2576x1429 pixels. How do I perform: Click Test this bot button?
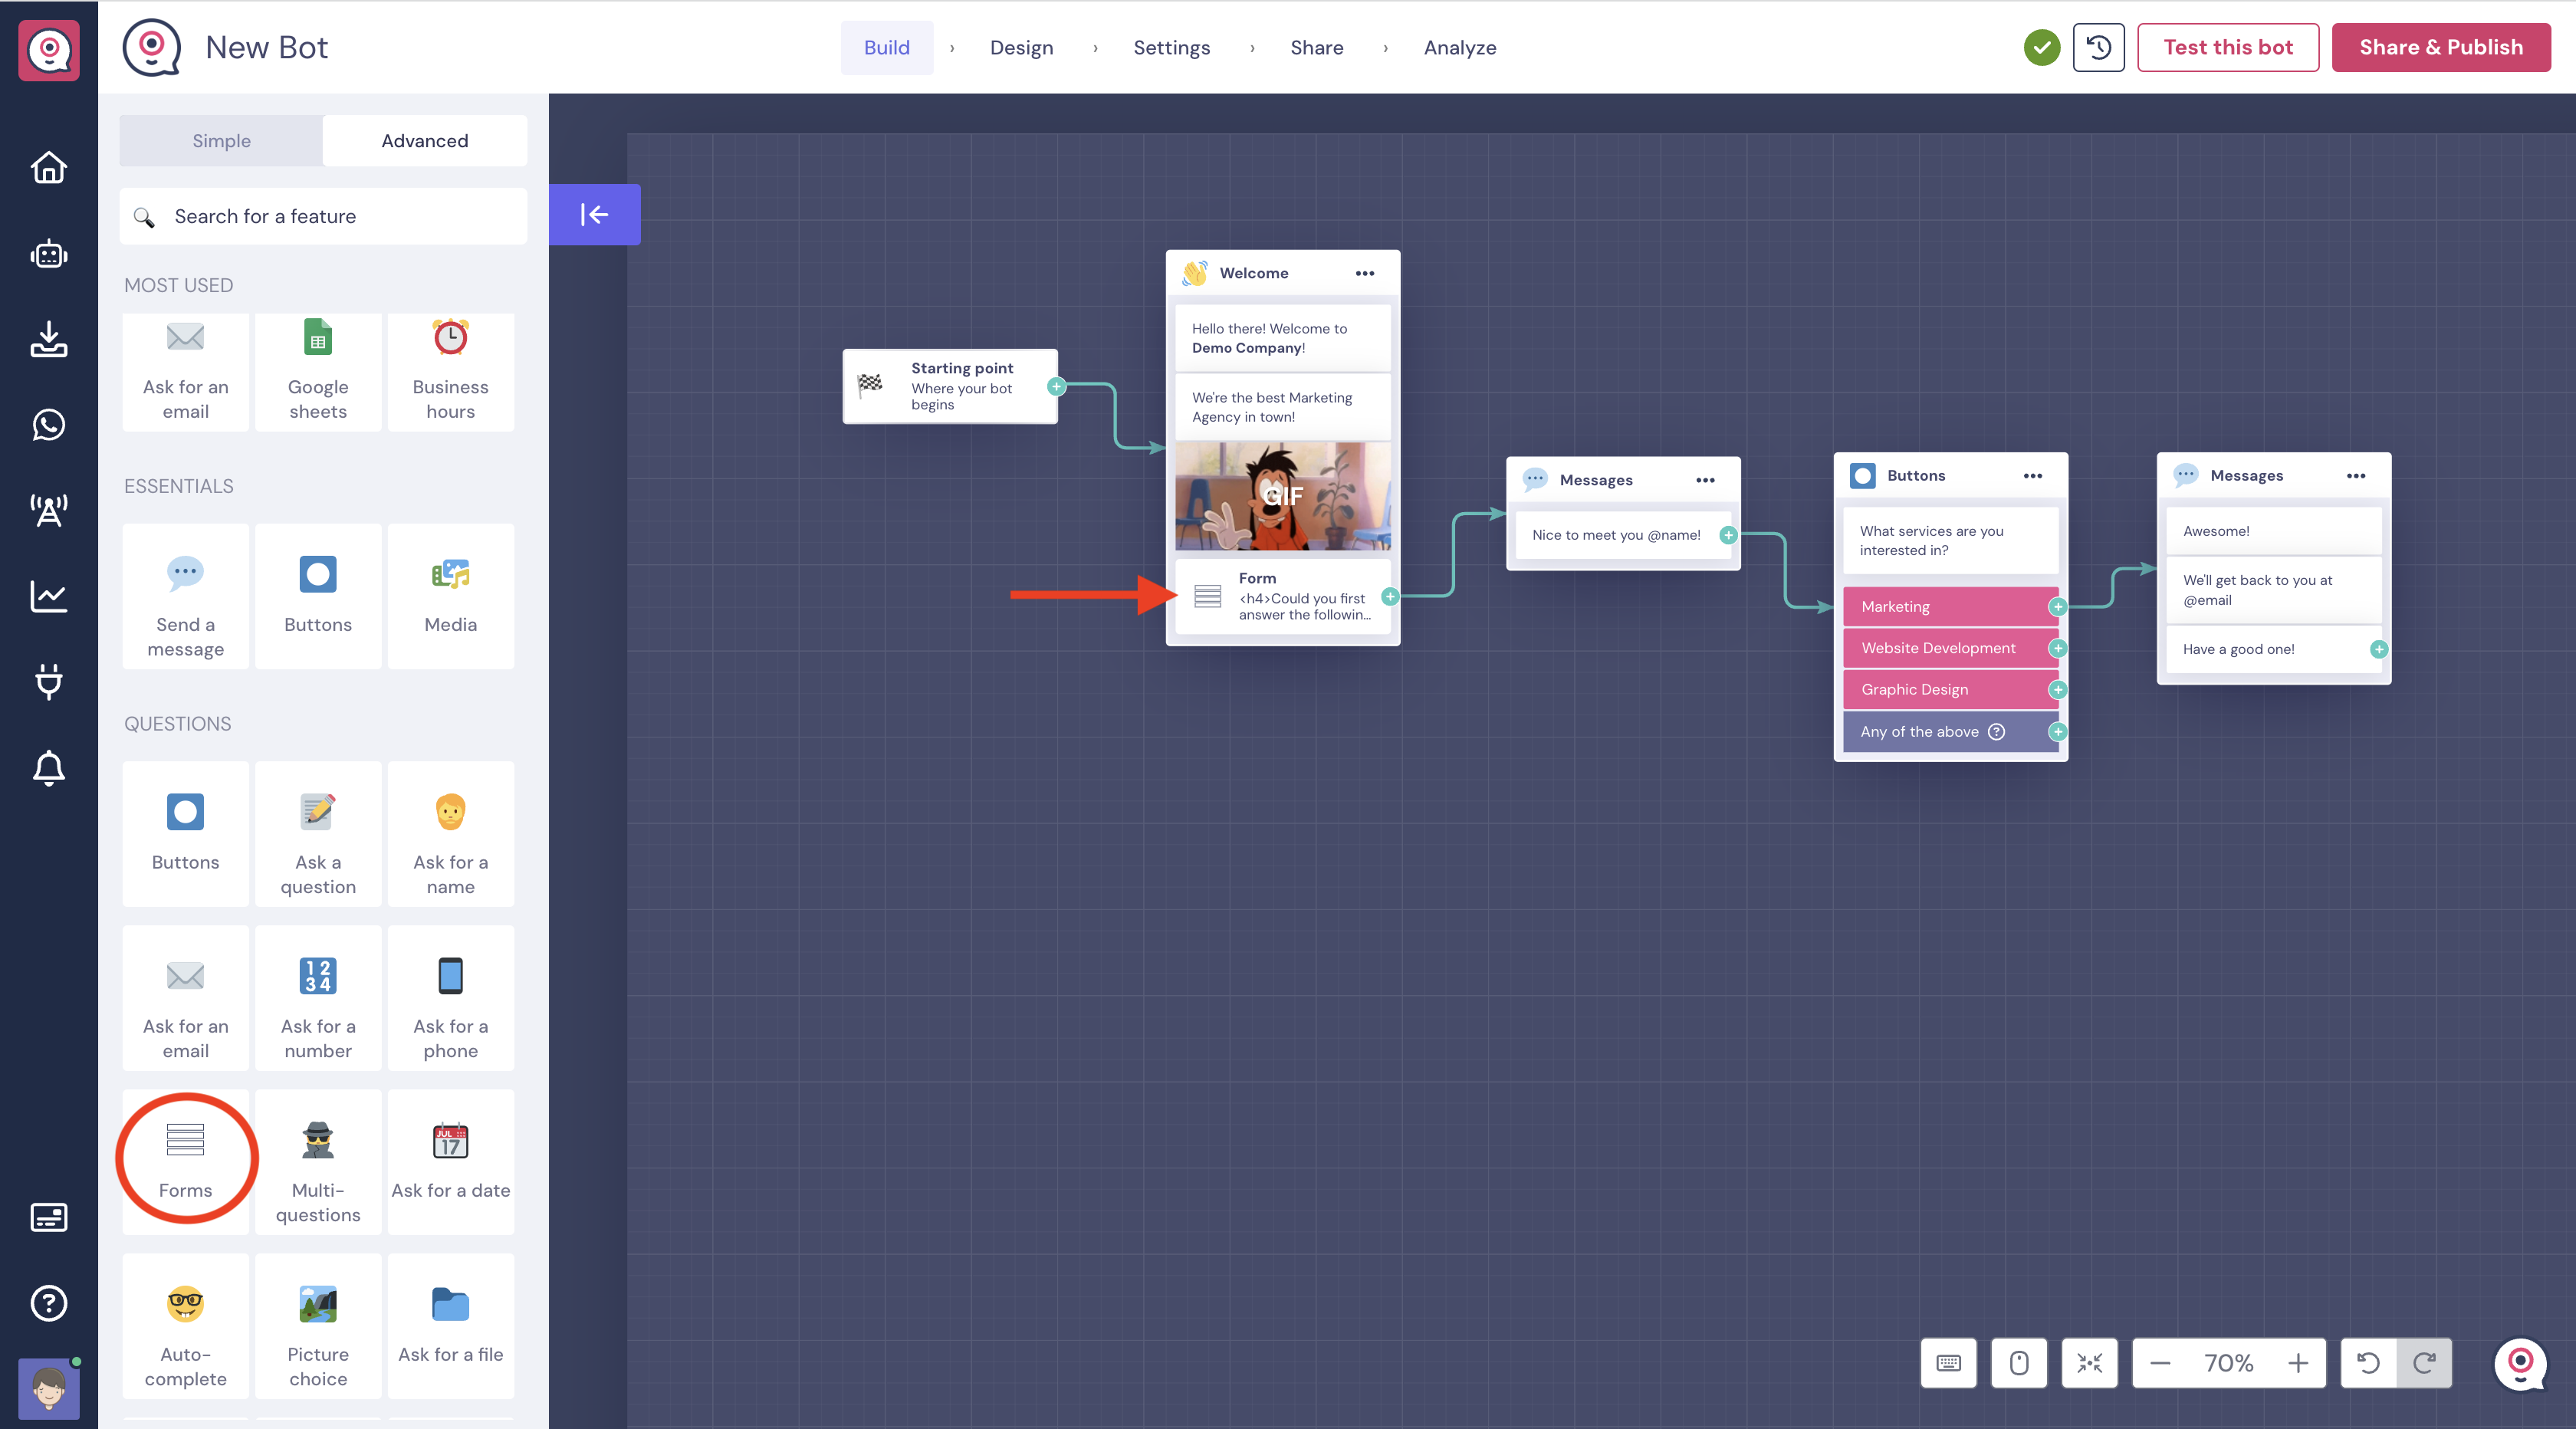pyautogui.click(x=2227, y=47)
